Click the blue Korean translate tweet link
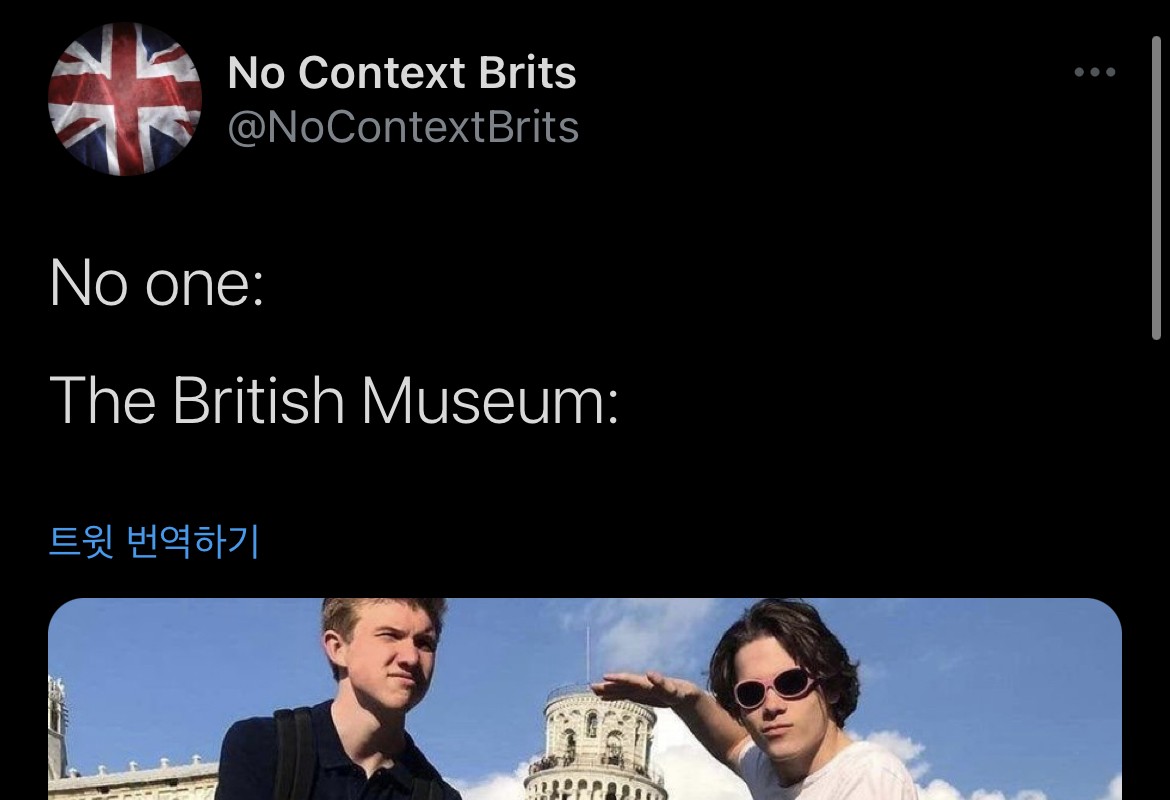Image resolution: width=1170 pixels, height=800 pixels. pos(154,541)
